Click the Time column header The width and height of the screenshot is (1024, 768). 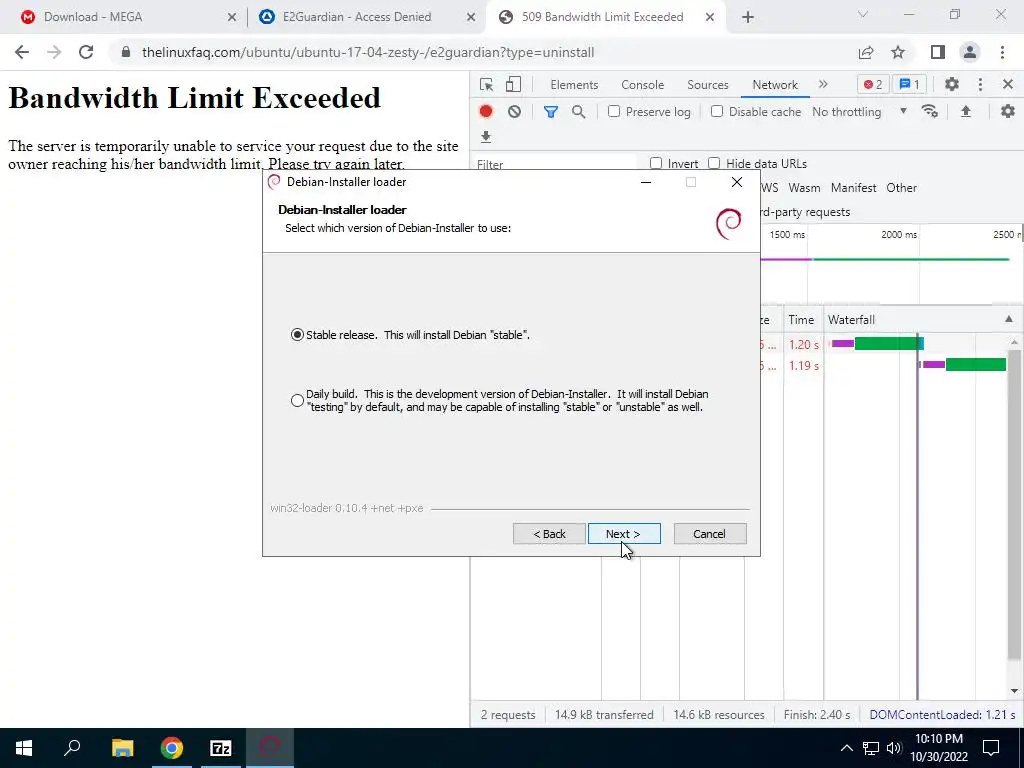tap(803, 319)
